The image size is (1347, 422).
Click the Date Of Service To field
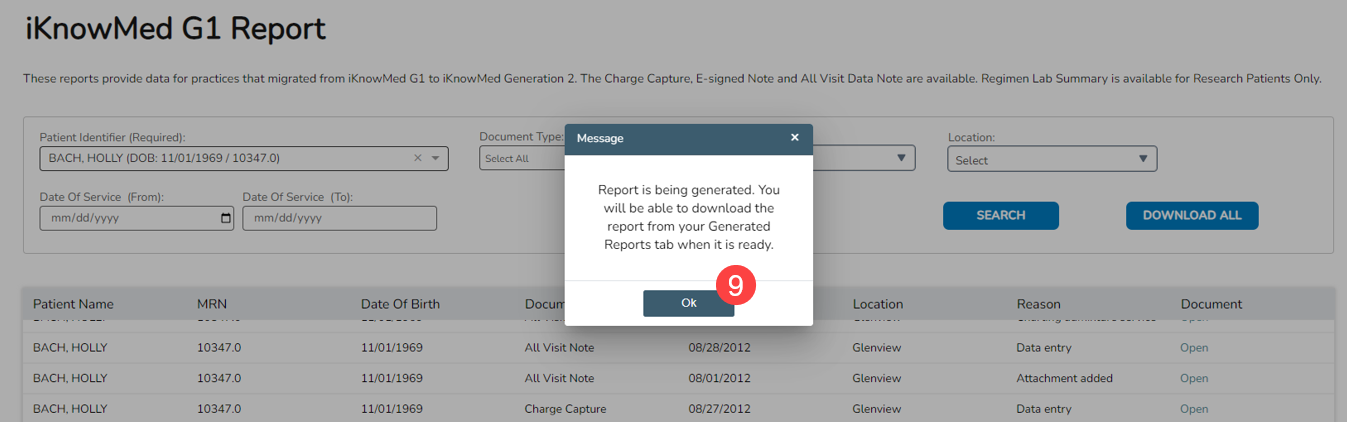339,218
